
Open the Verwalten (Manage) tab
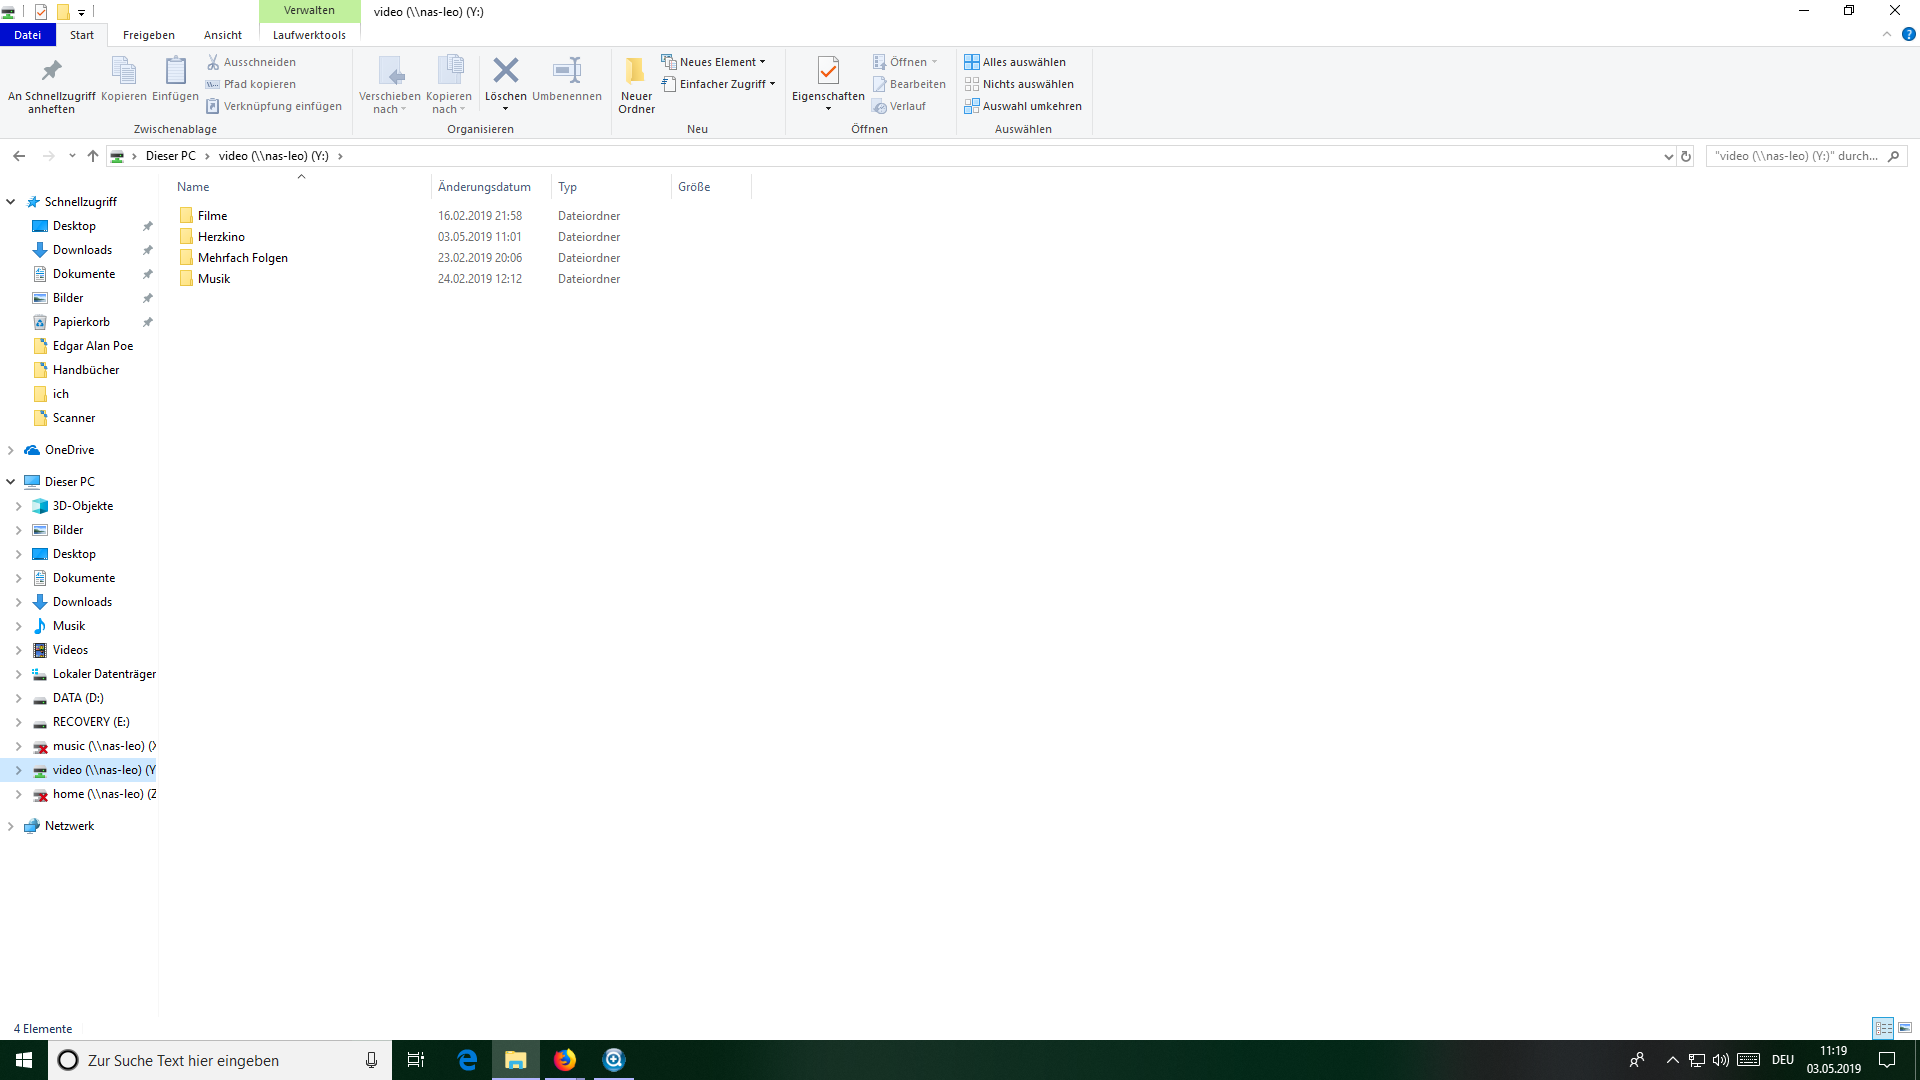tap(309, 11)
